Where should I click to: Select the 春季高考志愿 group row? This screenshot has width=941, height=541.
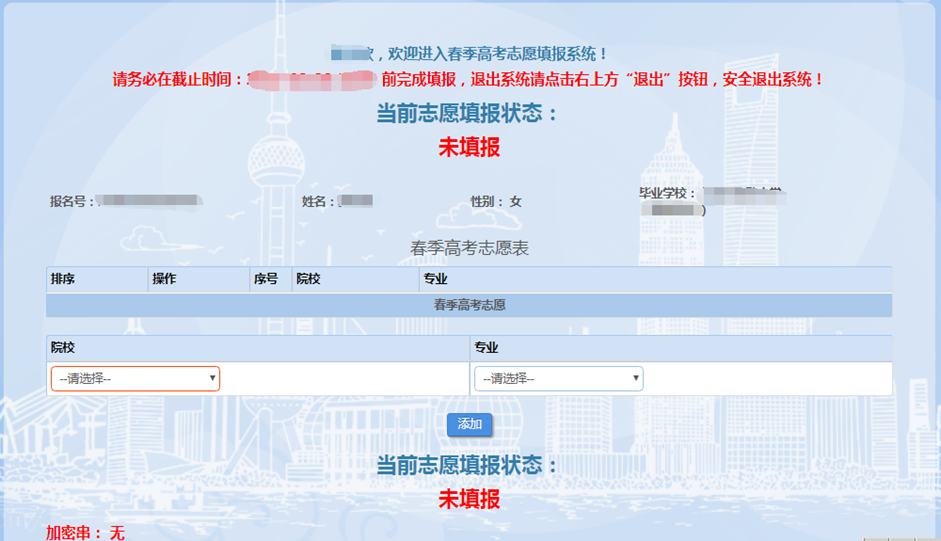click(469, 305)
